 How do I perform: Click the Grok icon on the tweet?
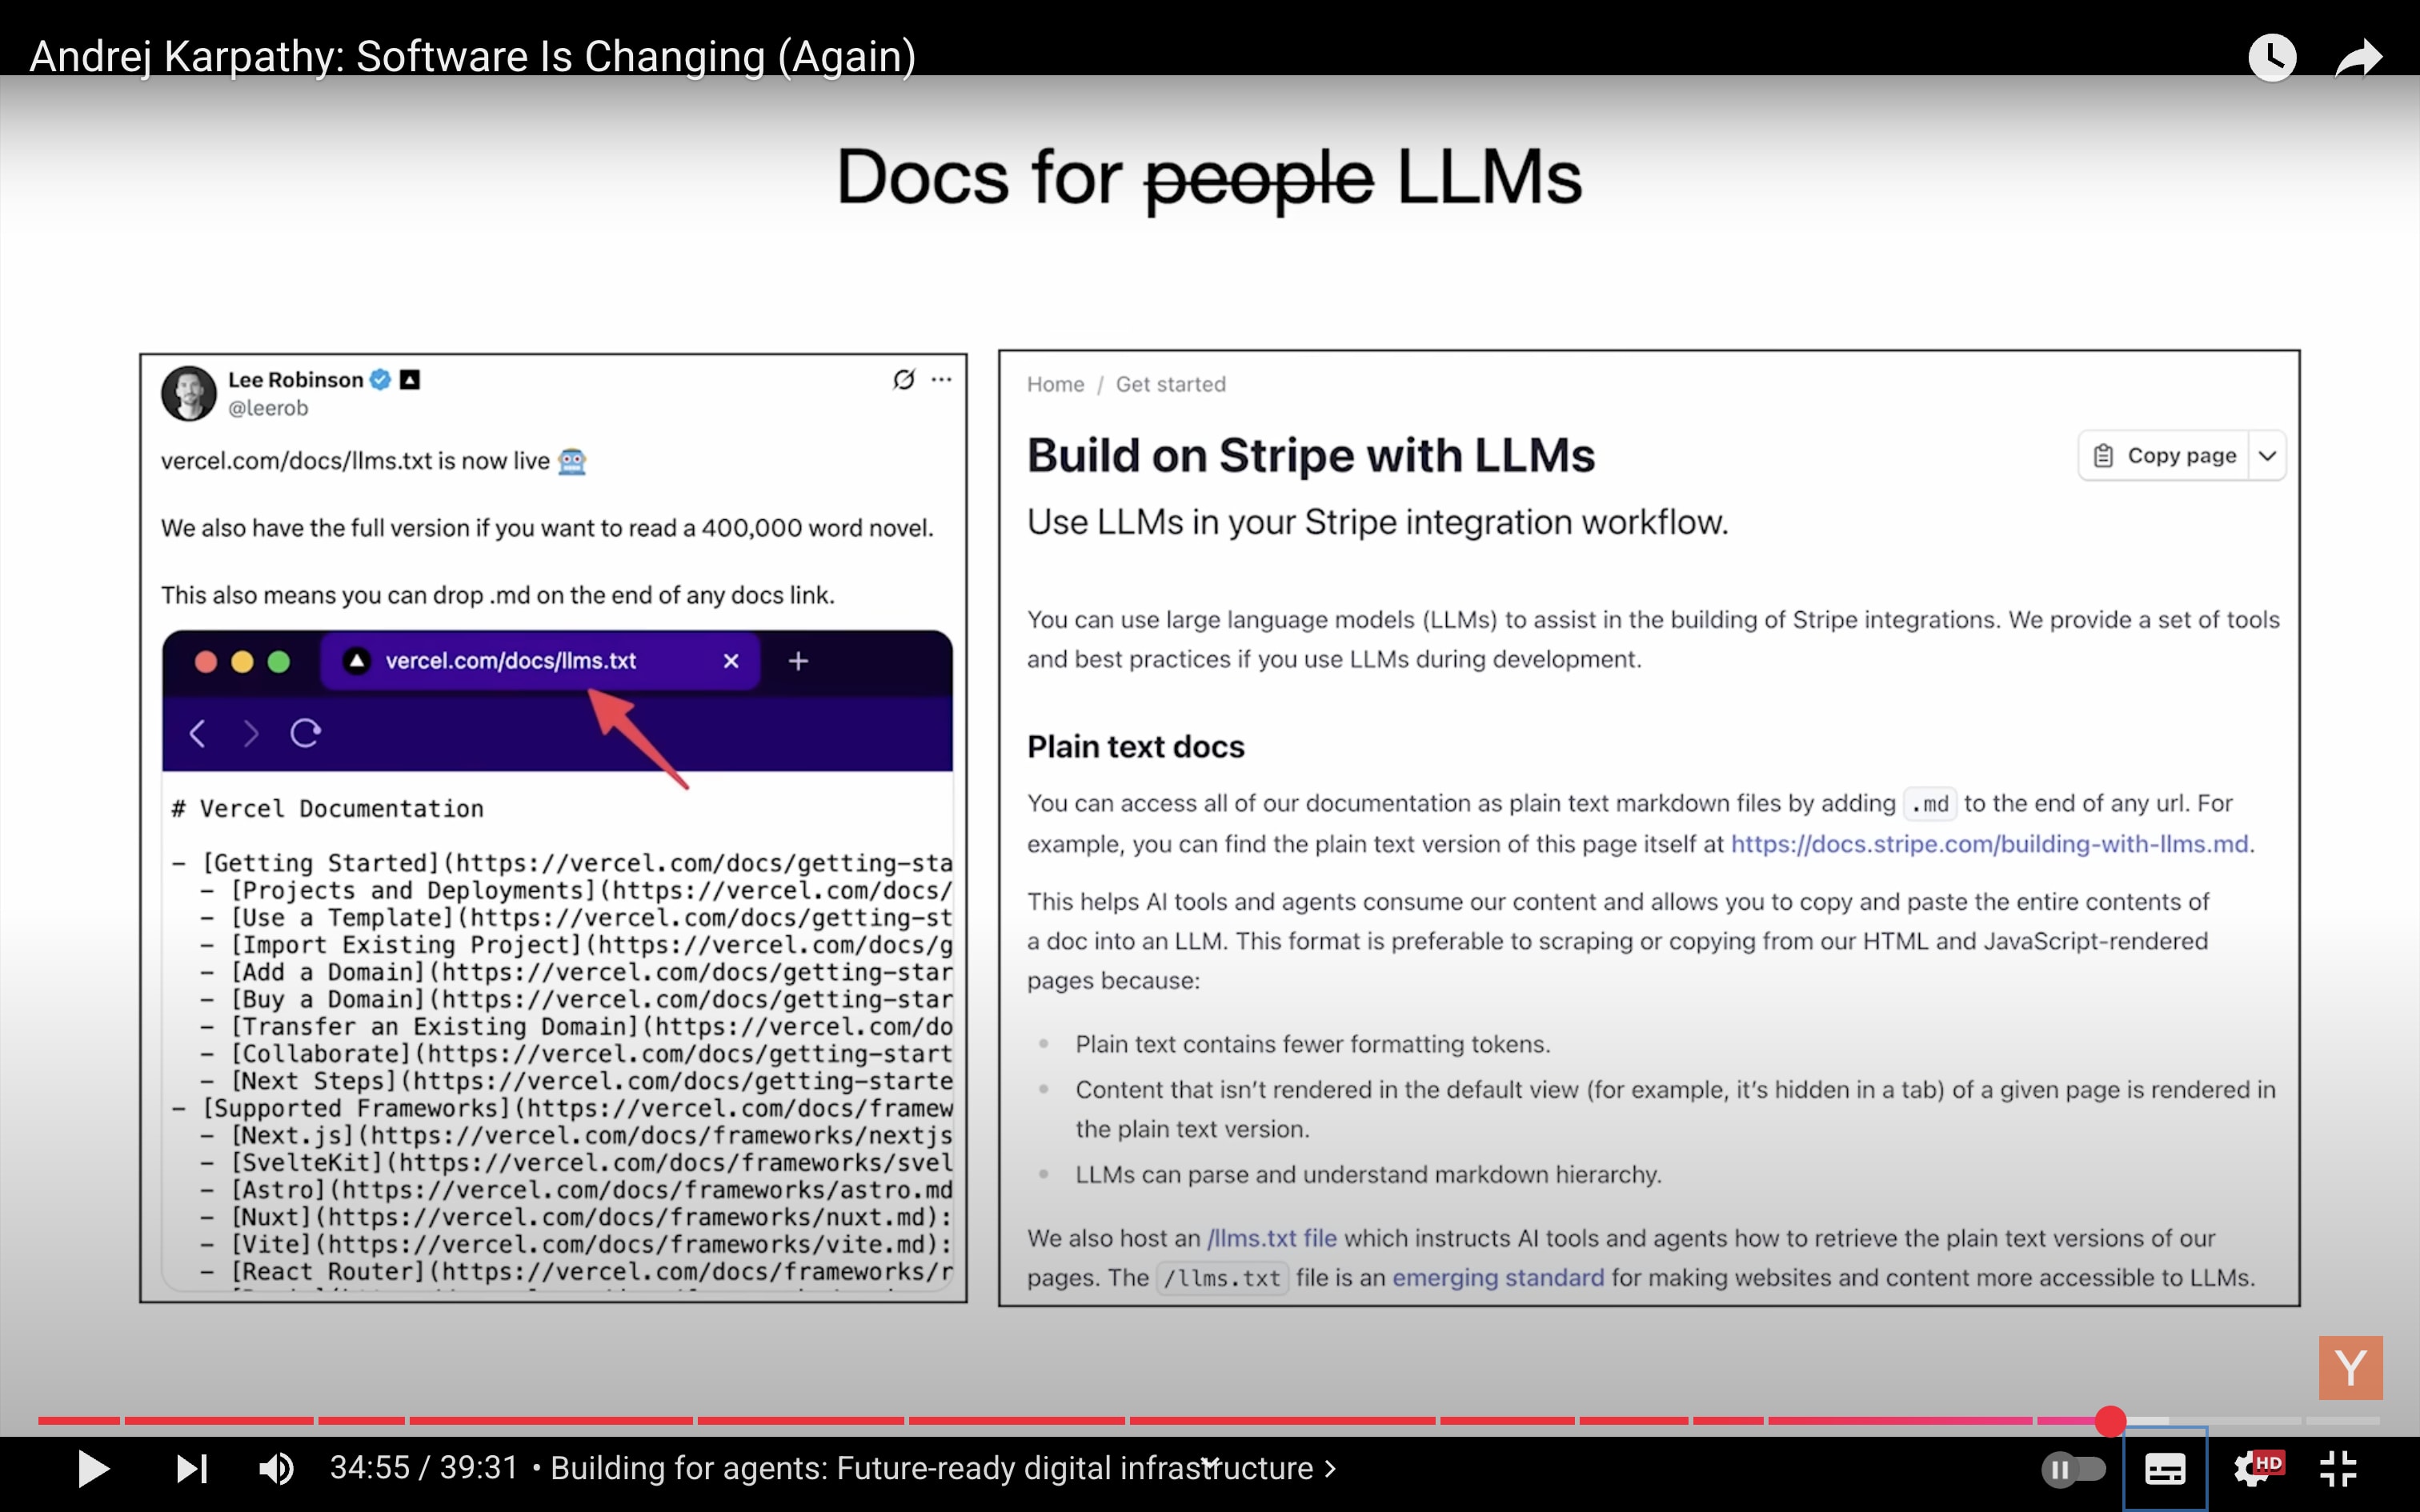(x=903, y=379)
